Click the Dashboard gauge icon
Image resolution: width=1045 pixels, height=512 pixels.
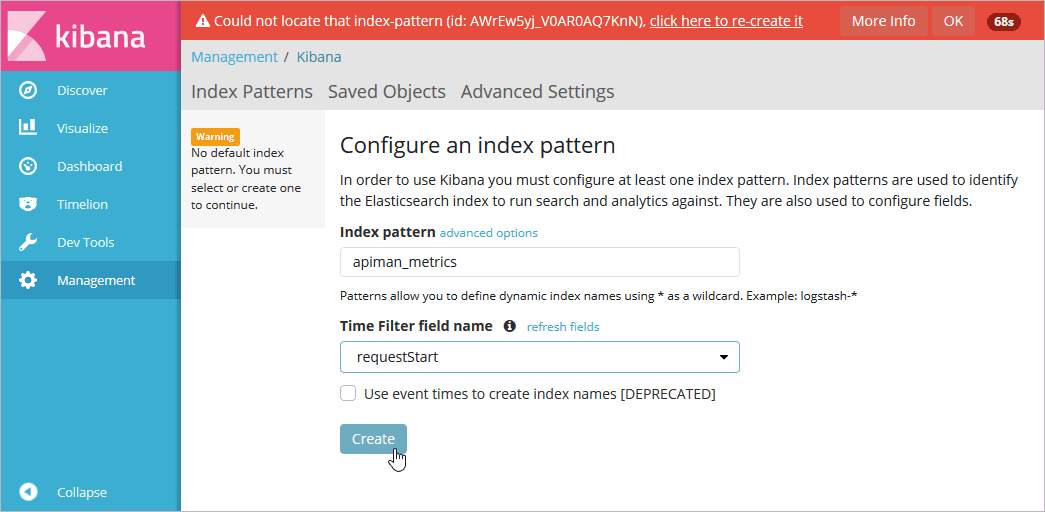tap(28, 166)
